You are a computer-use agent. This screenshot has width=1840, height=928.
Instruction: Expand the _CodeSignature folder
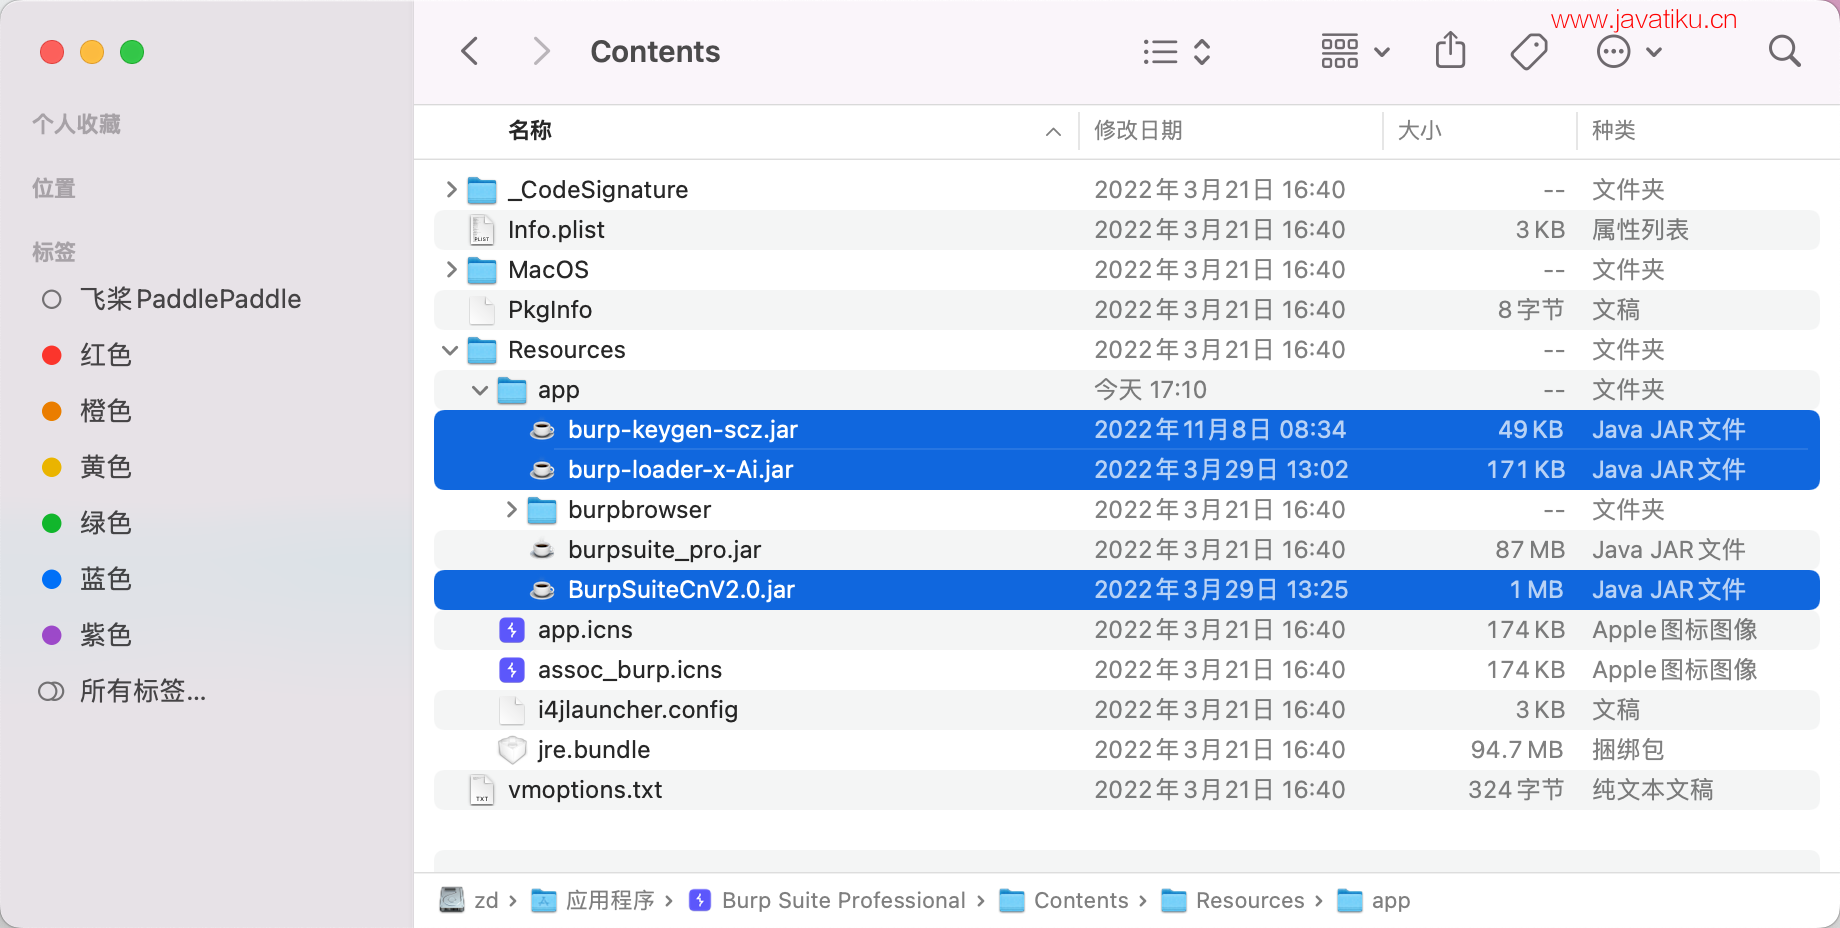451,189
